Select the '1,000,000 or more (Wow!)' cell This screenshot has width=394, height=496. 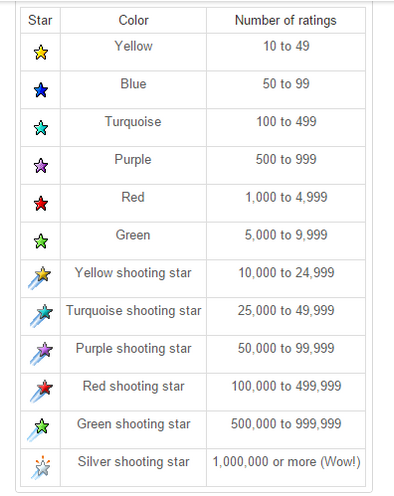tap(286, 467)
